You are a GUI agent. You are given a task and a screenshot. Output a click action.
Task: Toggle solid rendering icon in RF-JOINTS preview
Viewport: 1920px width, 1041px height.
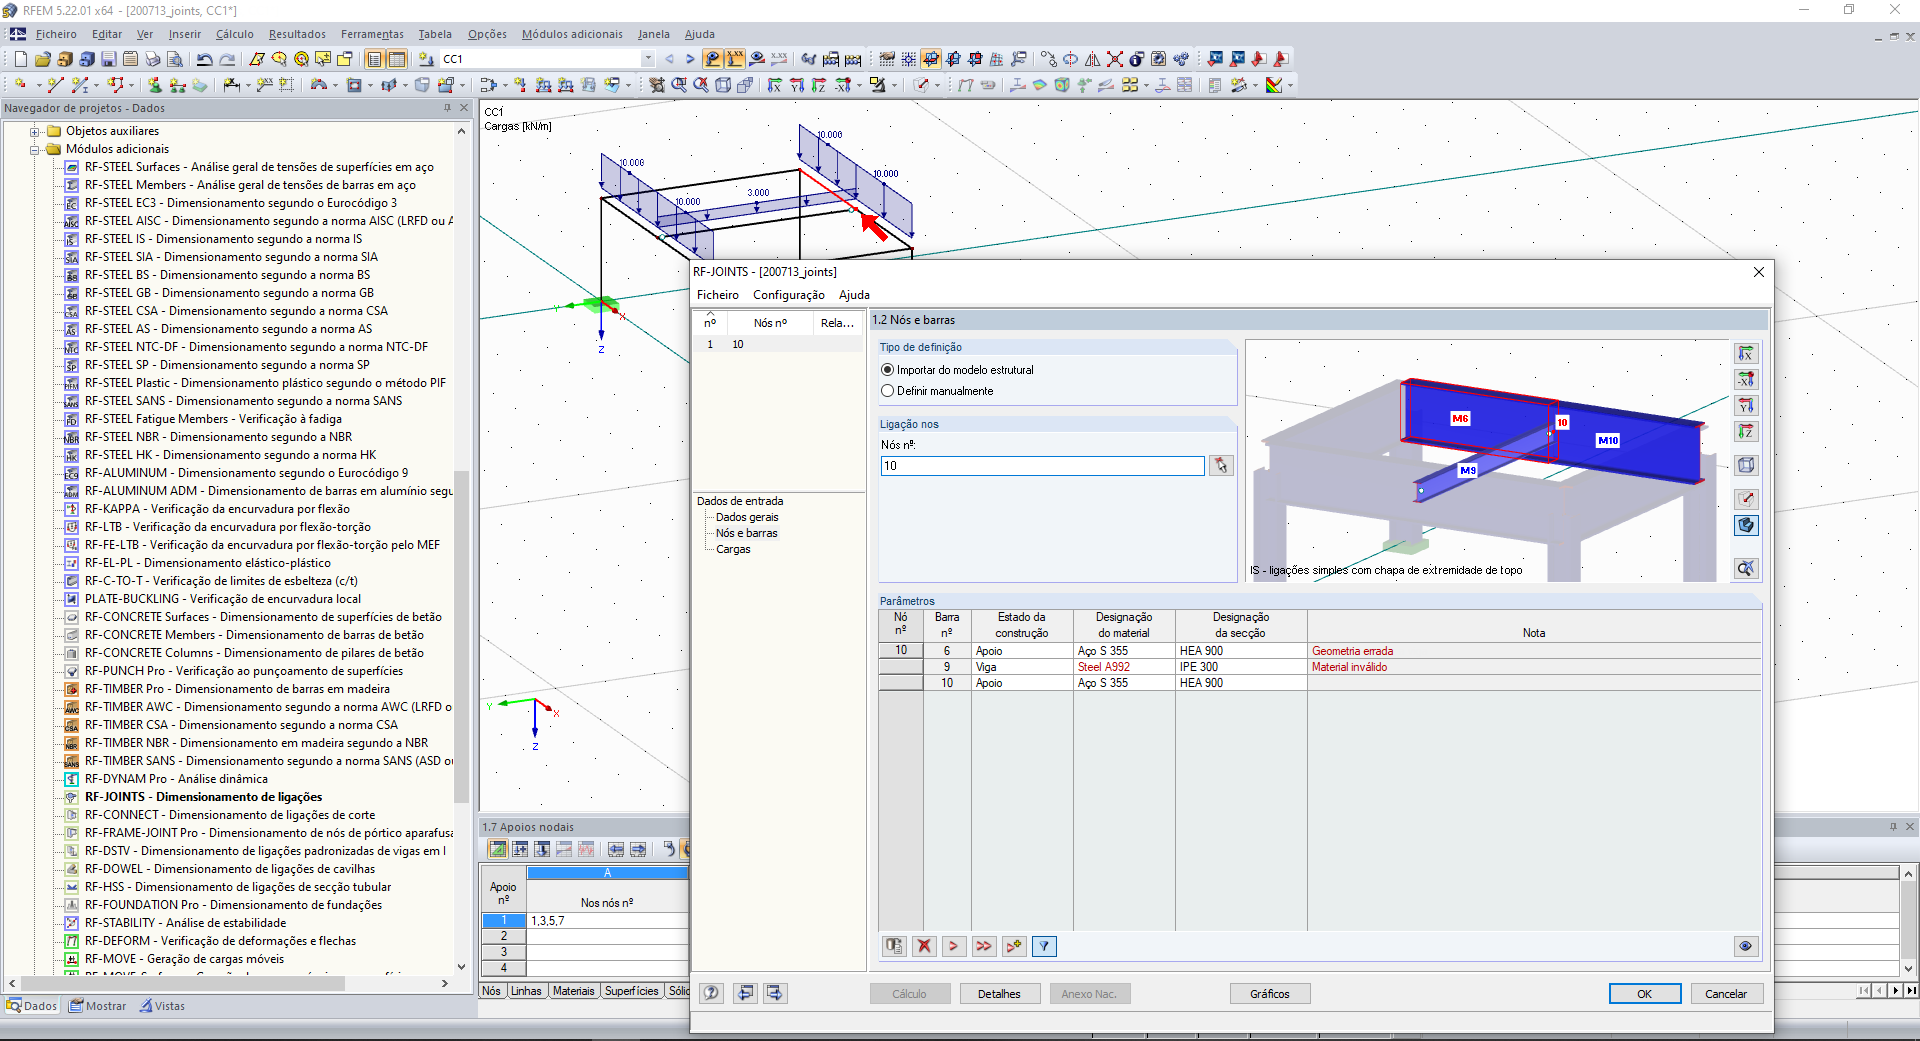click(1746, 525)
